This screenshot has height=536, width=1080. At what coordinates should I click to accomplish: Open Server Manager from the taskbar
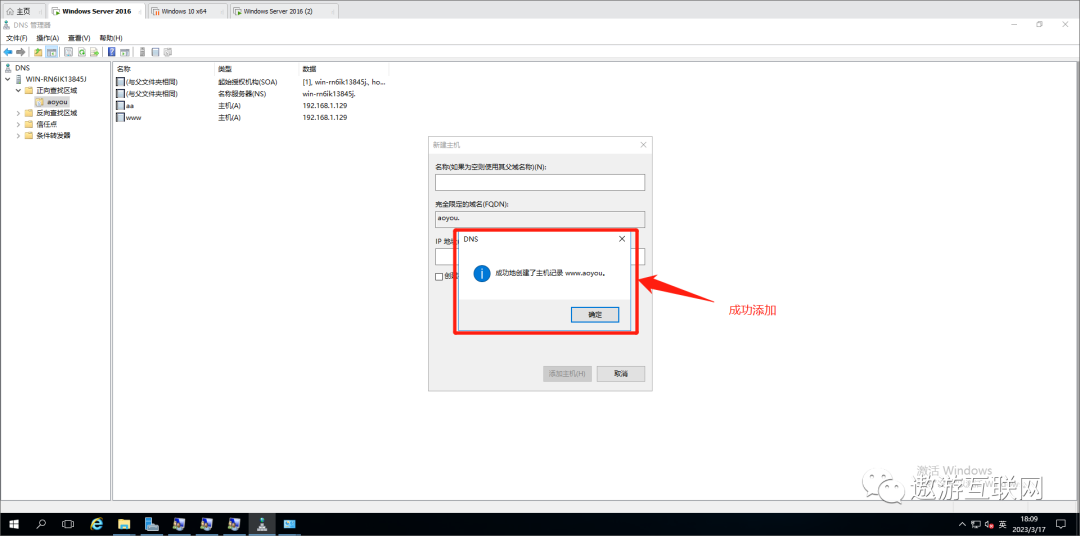(x=152, y=524)
